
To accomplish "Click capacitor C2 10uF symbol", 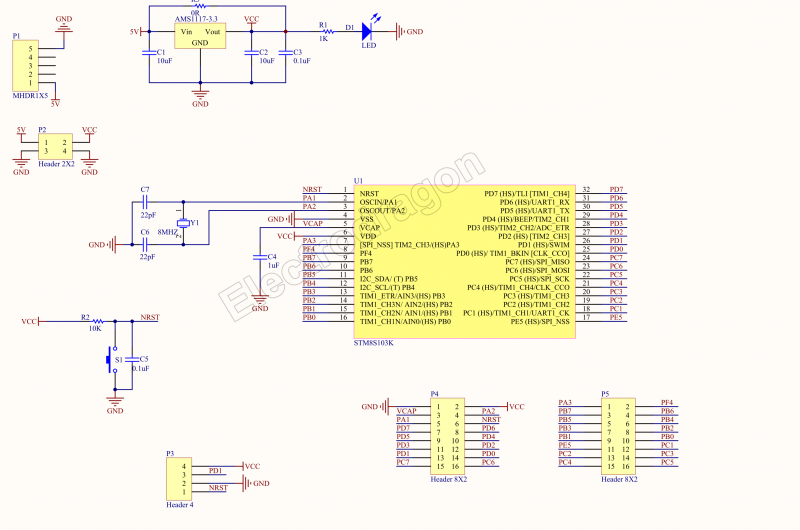I will [251, 53].
